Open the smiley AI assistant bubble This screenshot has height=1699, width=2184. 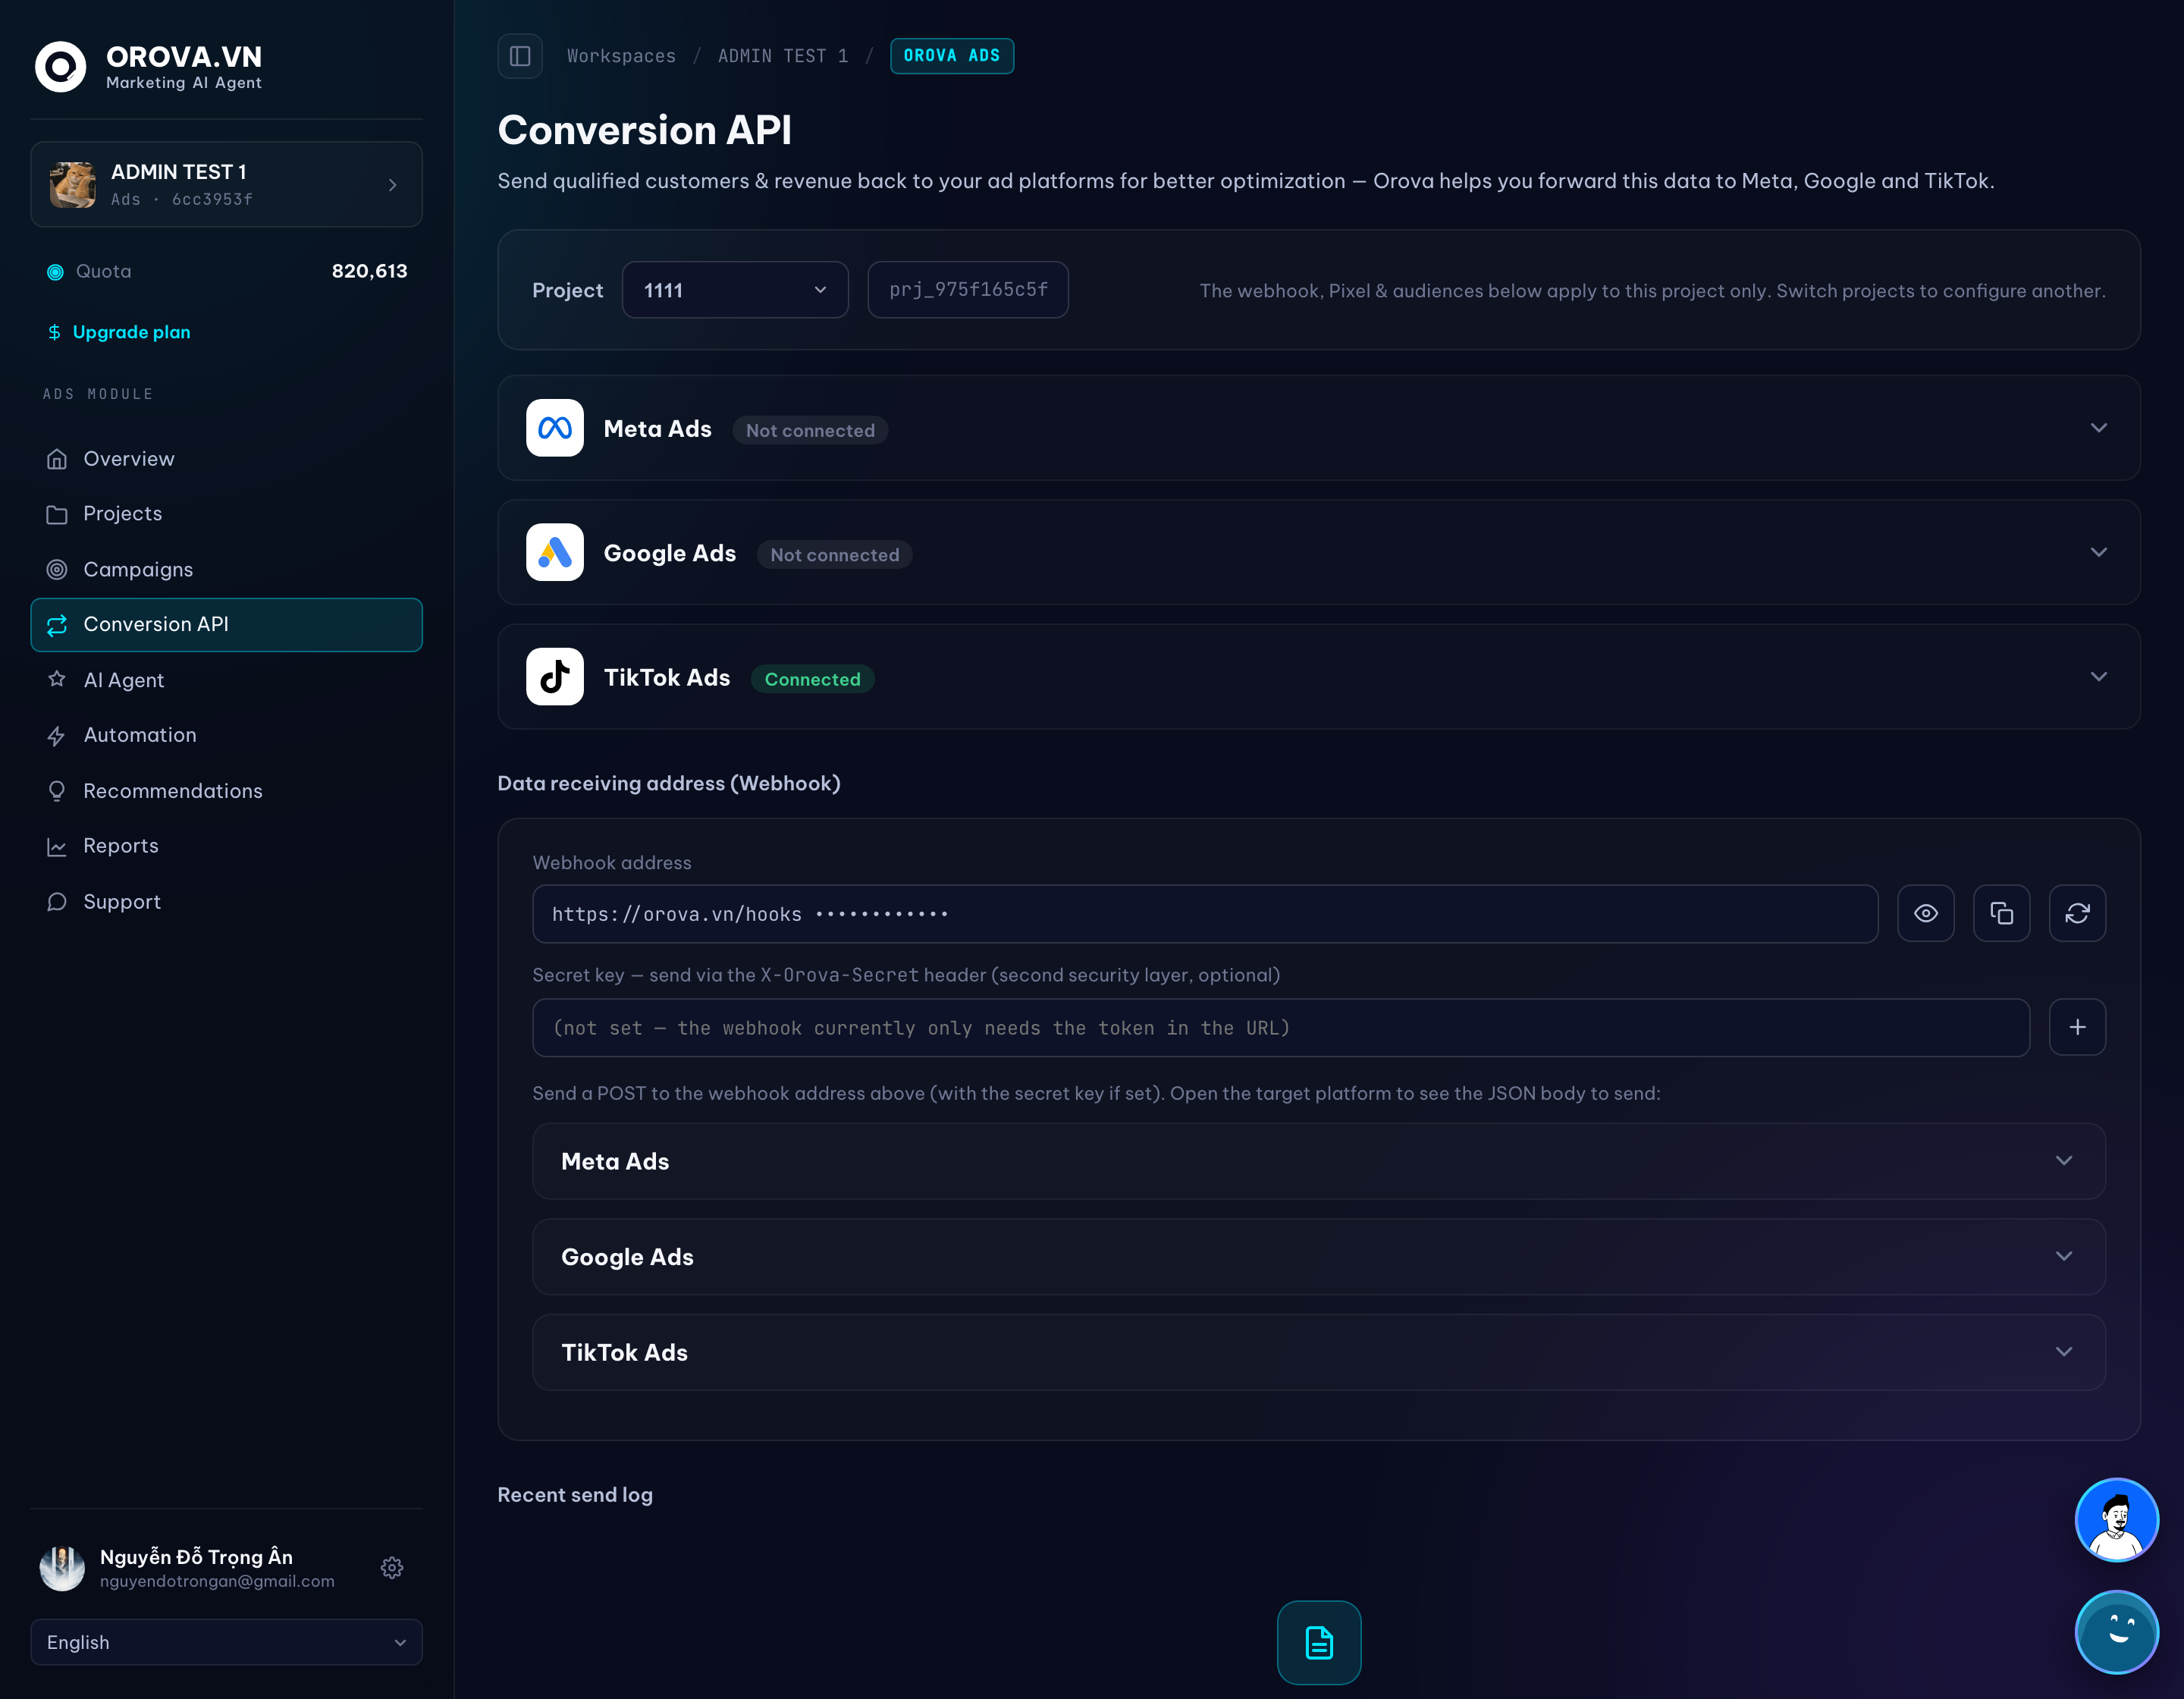(x=2116, y=1632)
